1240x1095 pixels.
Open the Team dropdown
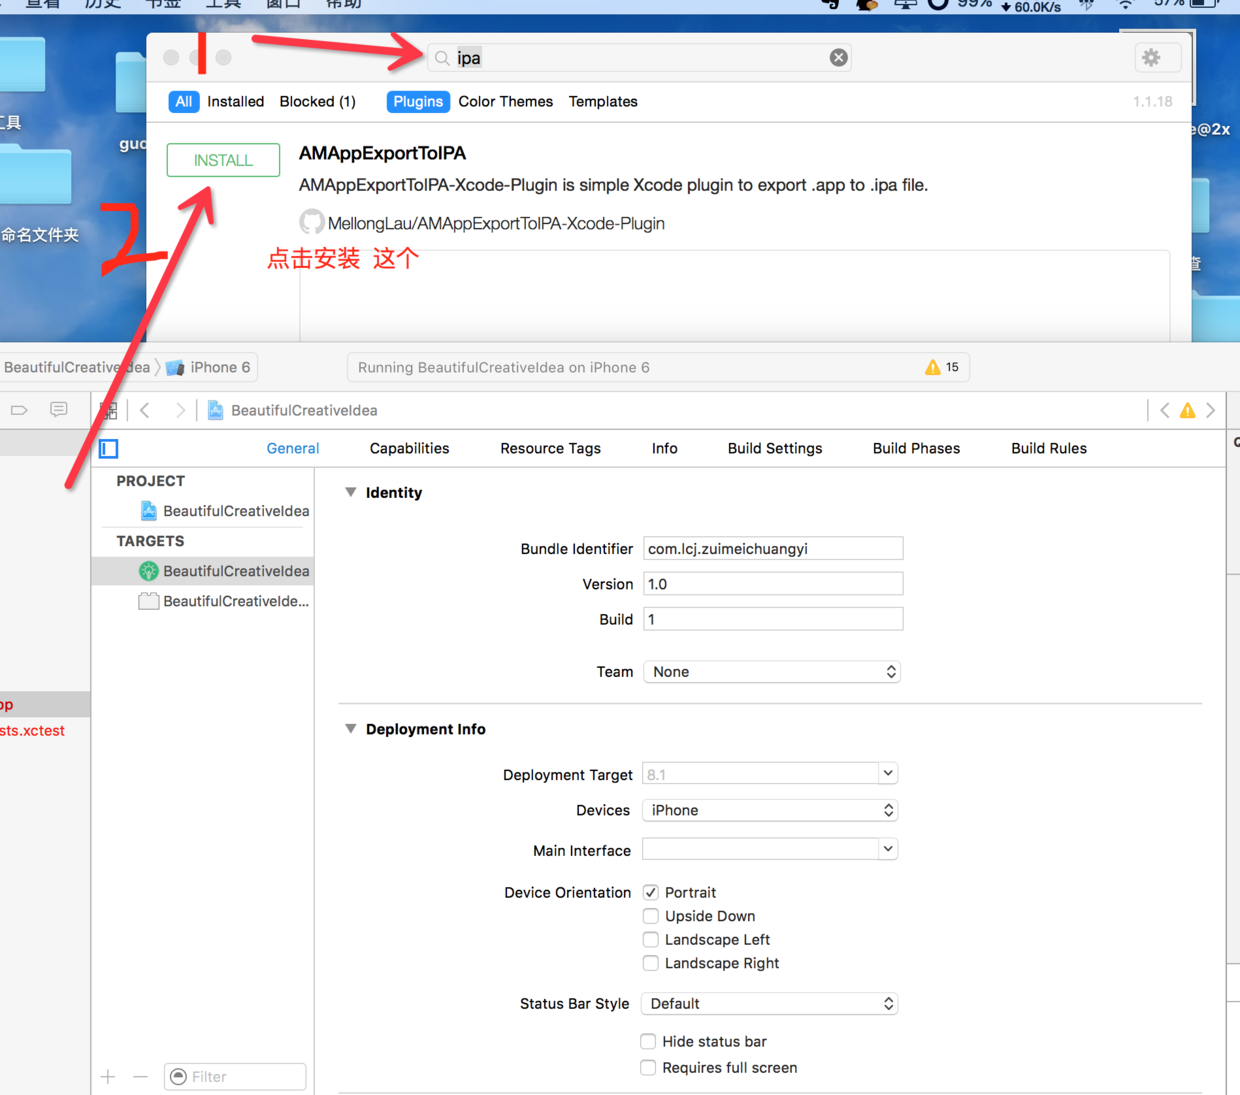pos(772,672)
